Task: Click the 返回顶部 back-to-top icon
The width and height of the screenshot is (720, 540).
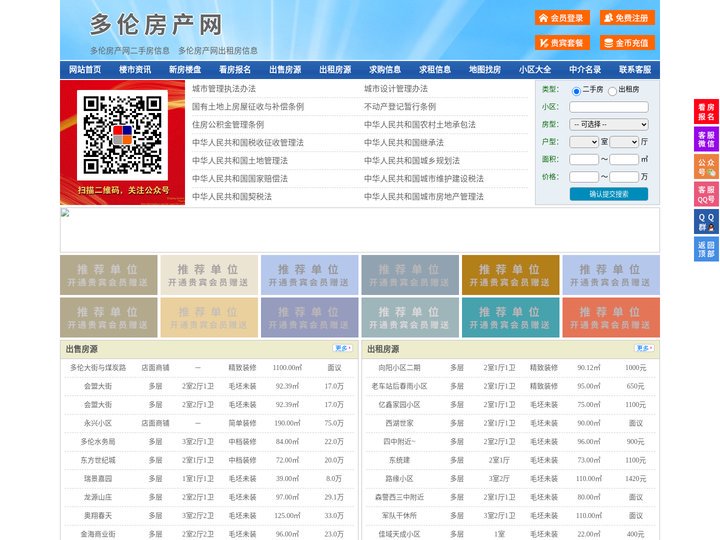Action: 706,249
